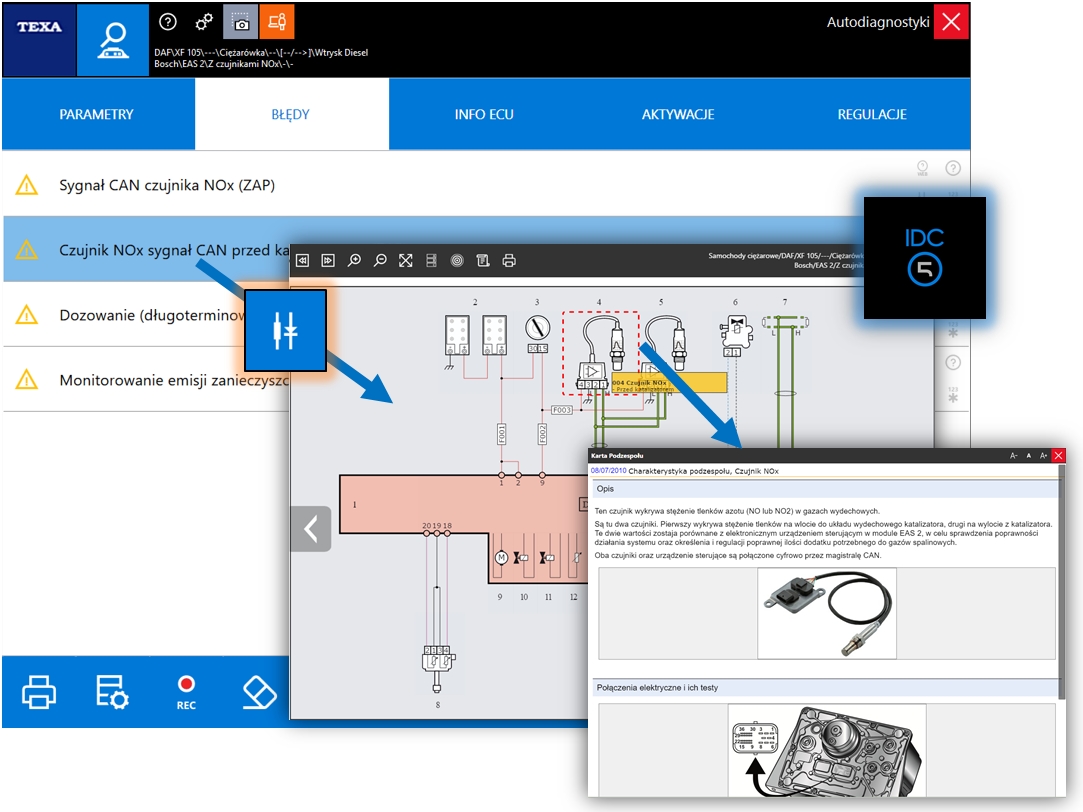1083x812 pixels.
Task: Open help using the question mark icon
Action: point(168,20)
